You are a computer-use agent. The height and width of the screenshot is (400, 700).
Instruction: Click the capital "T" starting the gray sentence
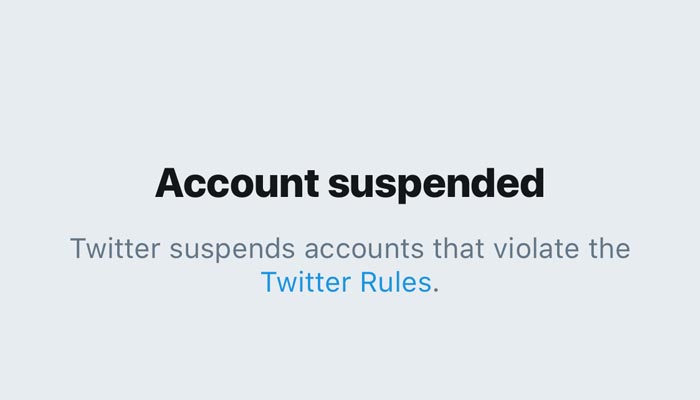(x=77, y=248)
